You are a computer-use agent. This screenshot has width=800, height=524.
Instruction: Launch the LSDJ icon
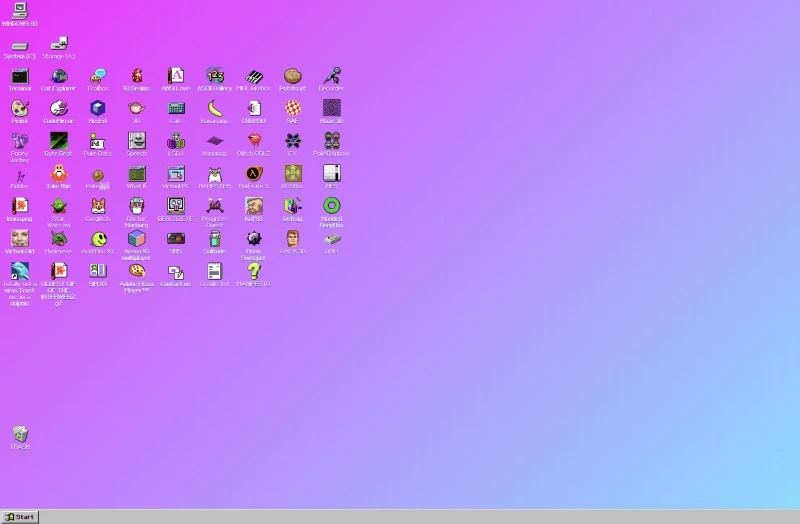click(176, 141)
